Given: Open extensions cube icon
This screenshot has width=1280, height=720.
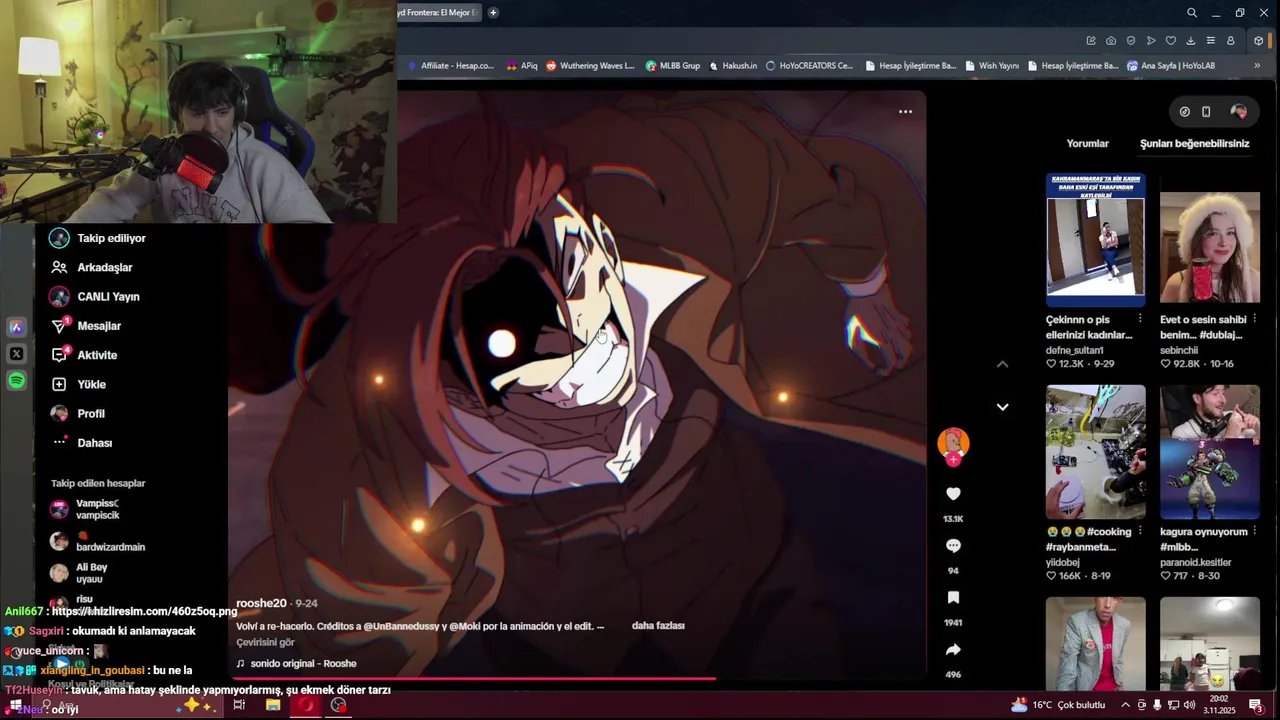Looking at the screenshot, I should [x=1259, y=41].
